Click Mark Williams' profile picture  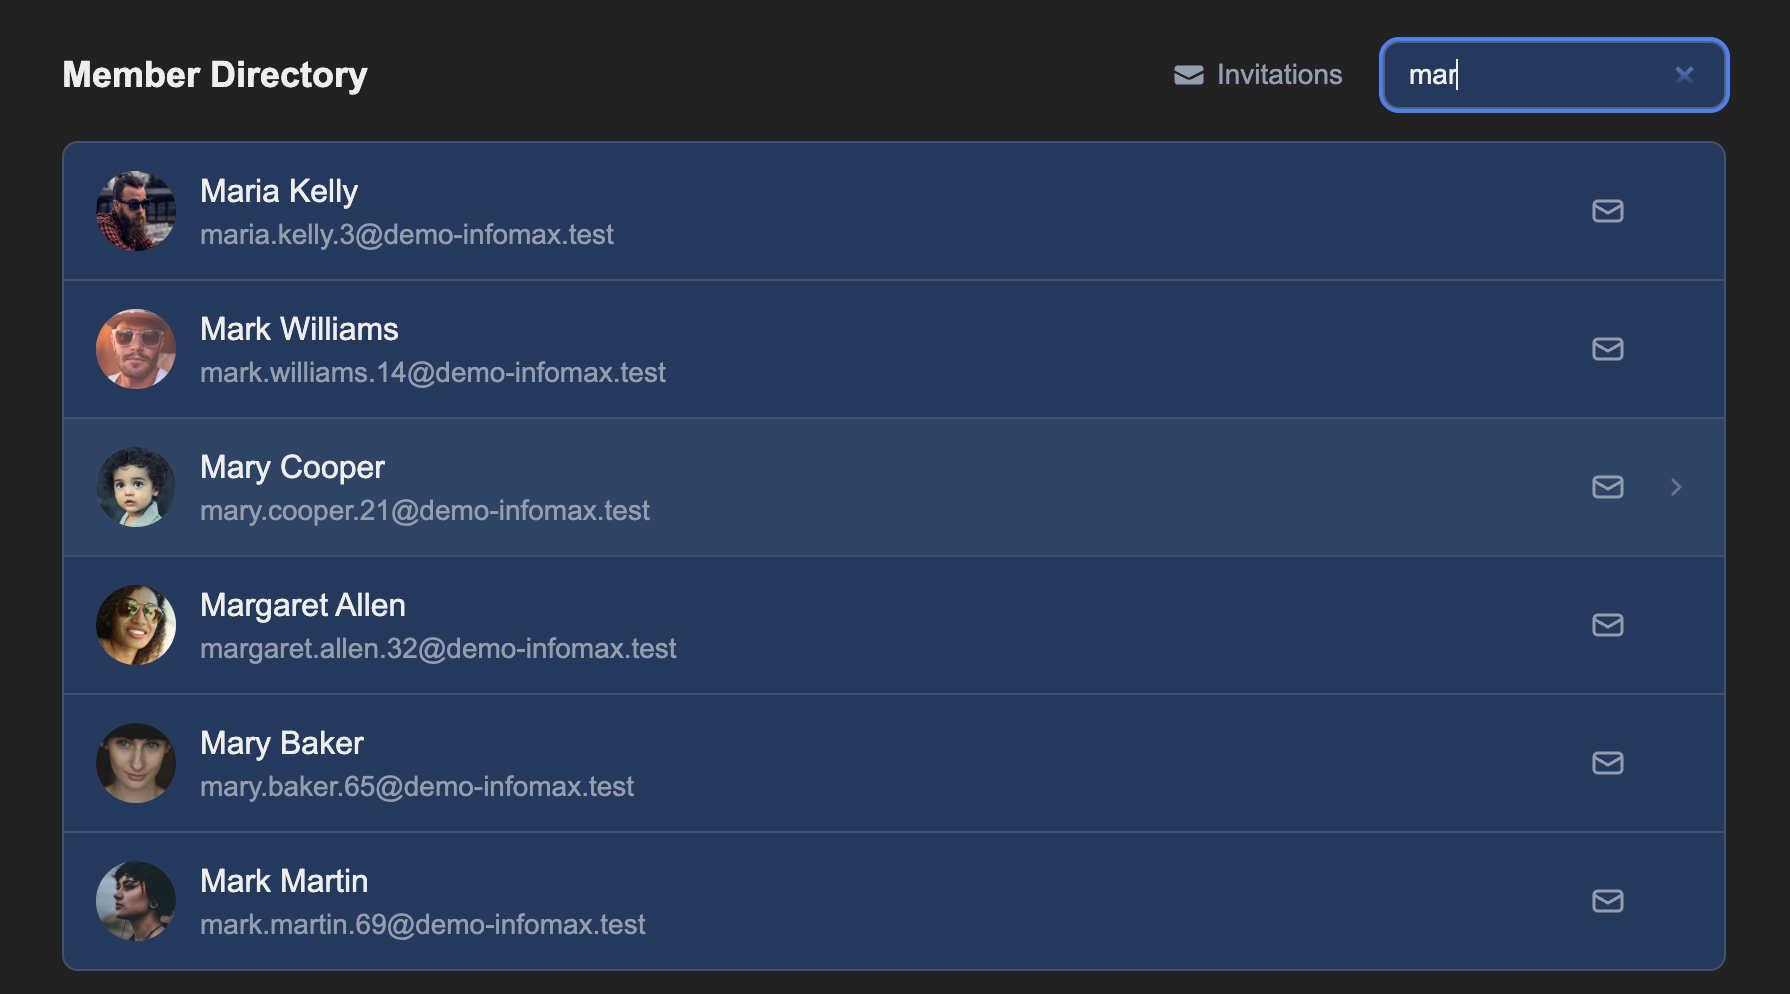136,349
